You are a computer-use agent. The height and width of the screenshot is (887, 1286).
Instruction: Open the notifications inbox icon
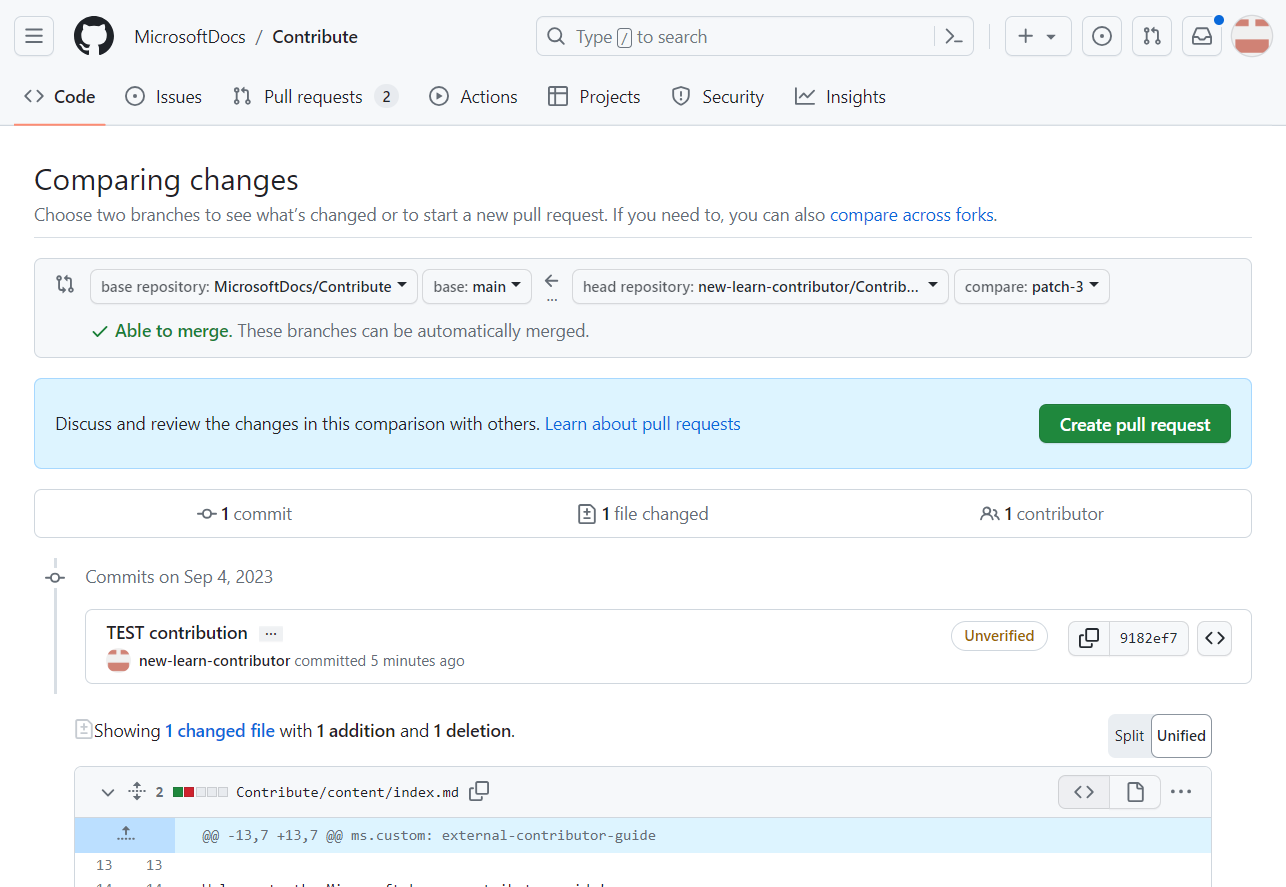click(x=1201, y=35)
